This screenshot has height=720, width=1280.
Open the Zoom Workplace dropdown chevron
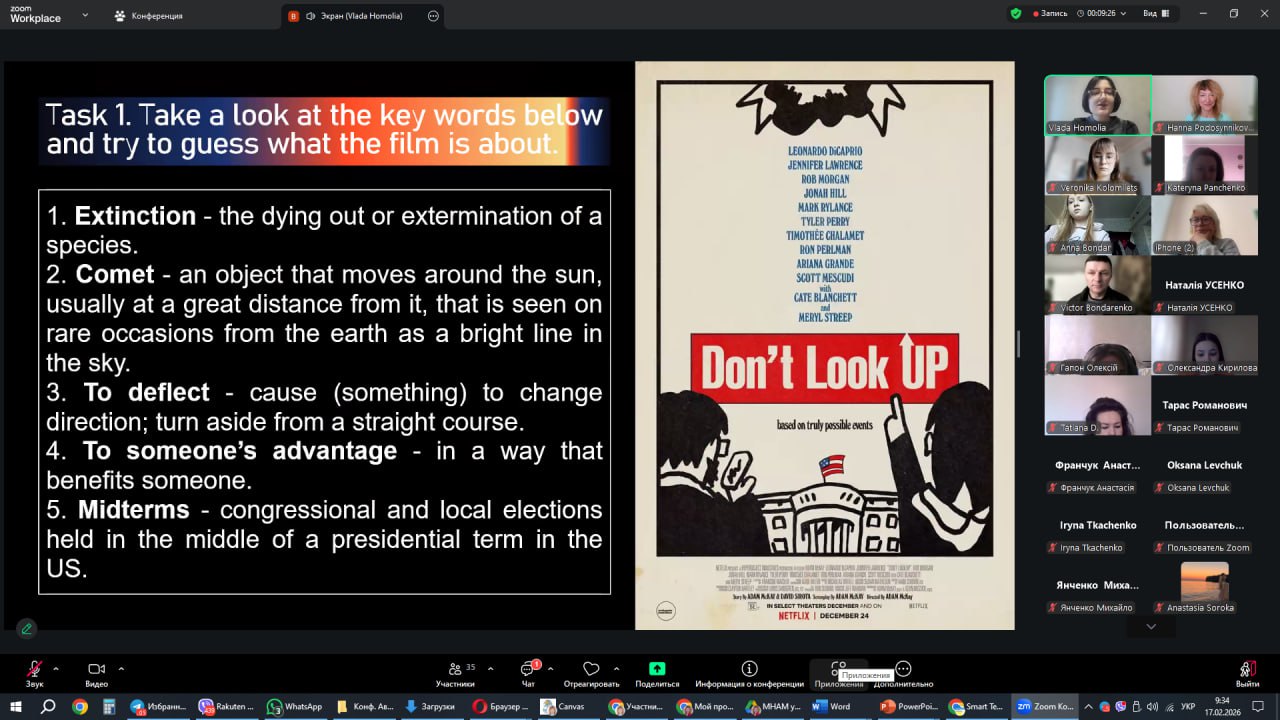pyautogui.click(x=84, y=15)
